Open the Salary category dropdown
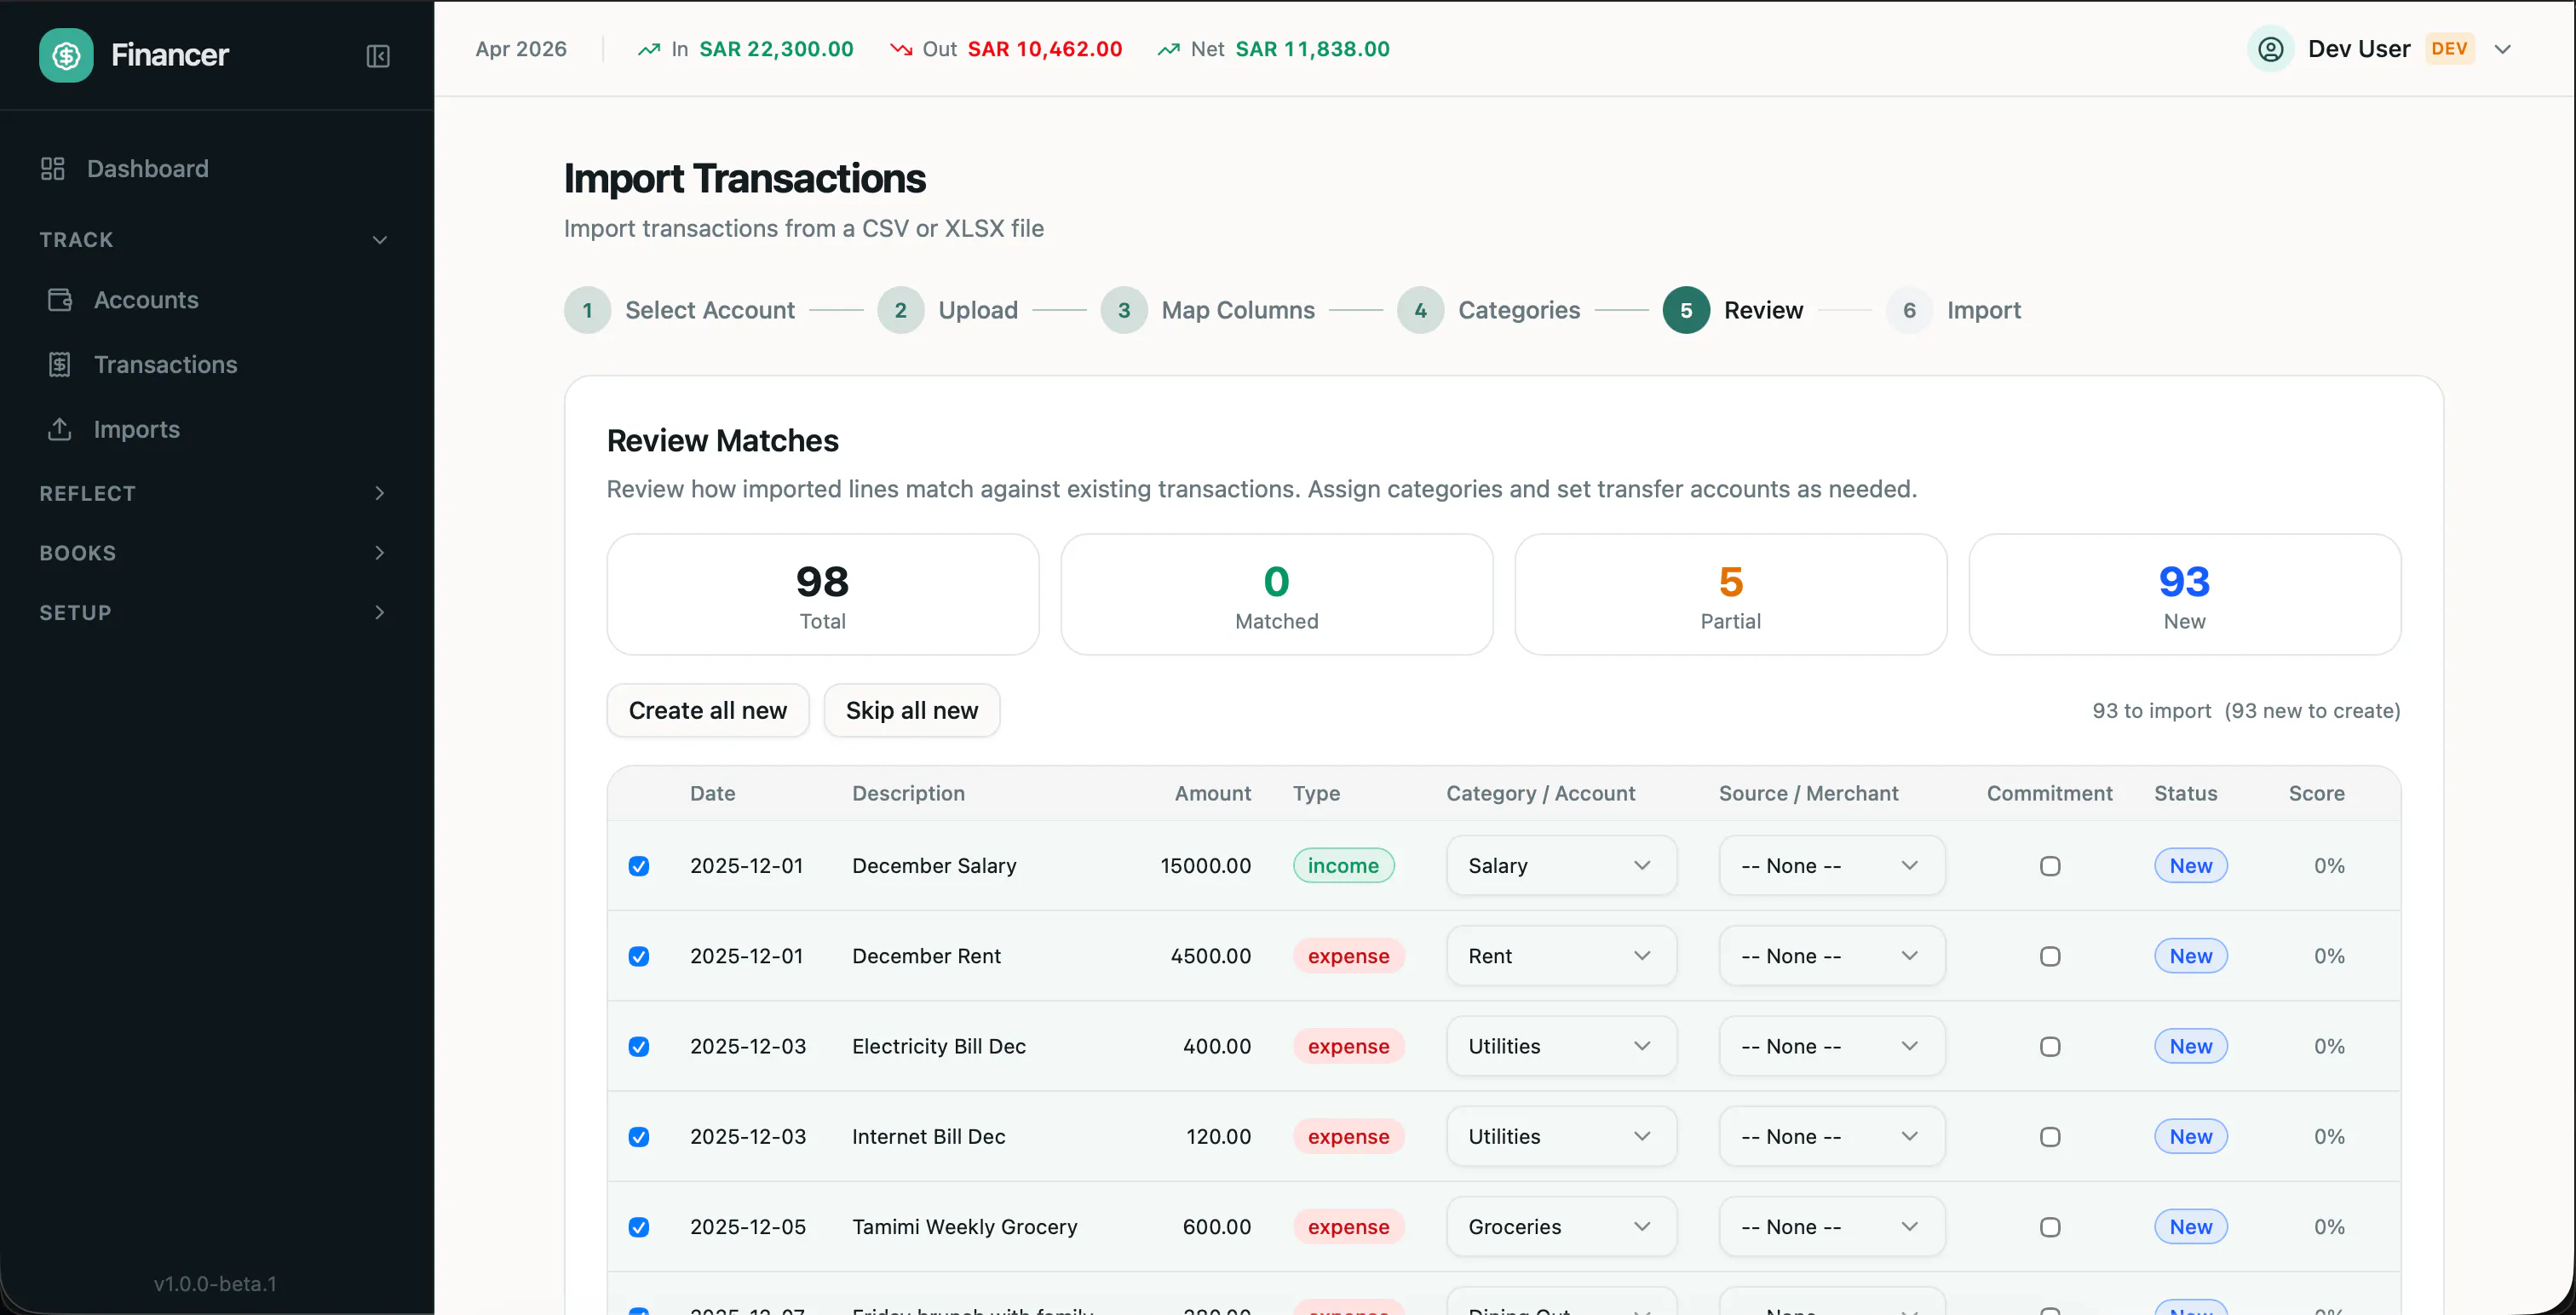The height and width of the screenshot is (1315, 2576). tap(1561, 866)
